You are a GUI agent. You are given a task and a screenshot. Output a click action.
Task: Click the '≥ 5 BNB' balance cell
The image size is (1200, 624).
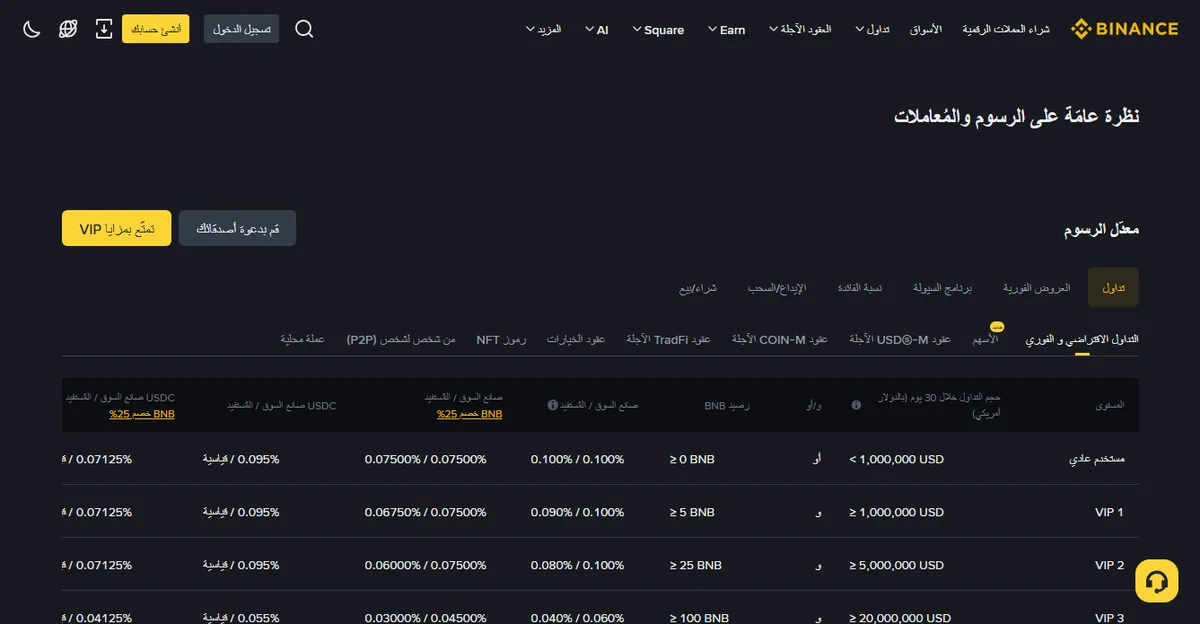pos(692,512)
